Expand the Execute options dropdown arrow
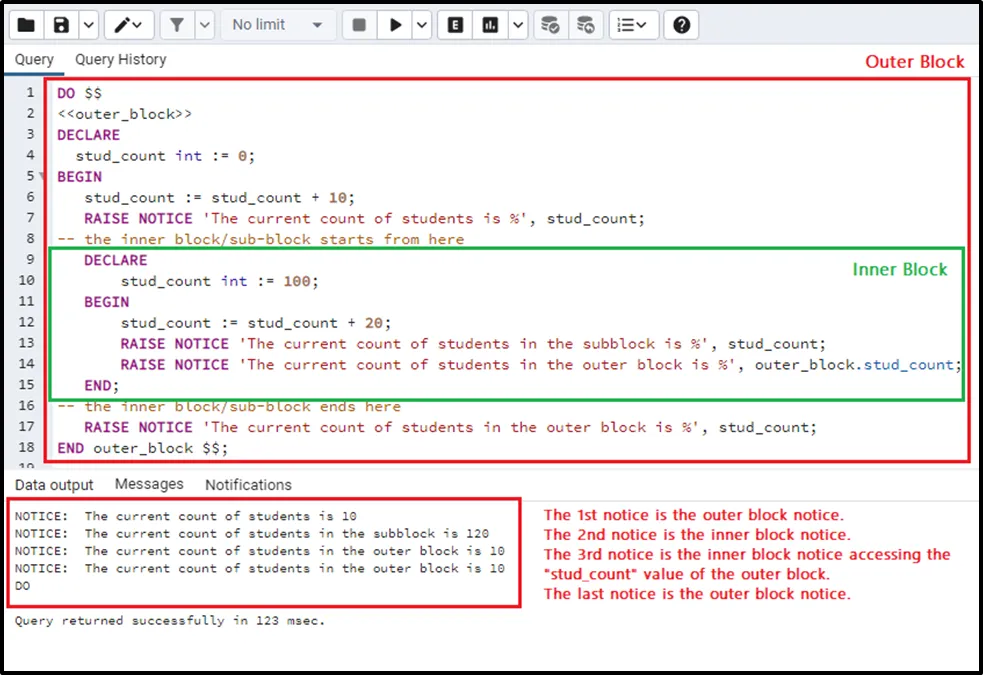Screen dimensions: 983x675 (x=422, y=25)
